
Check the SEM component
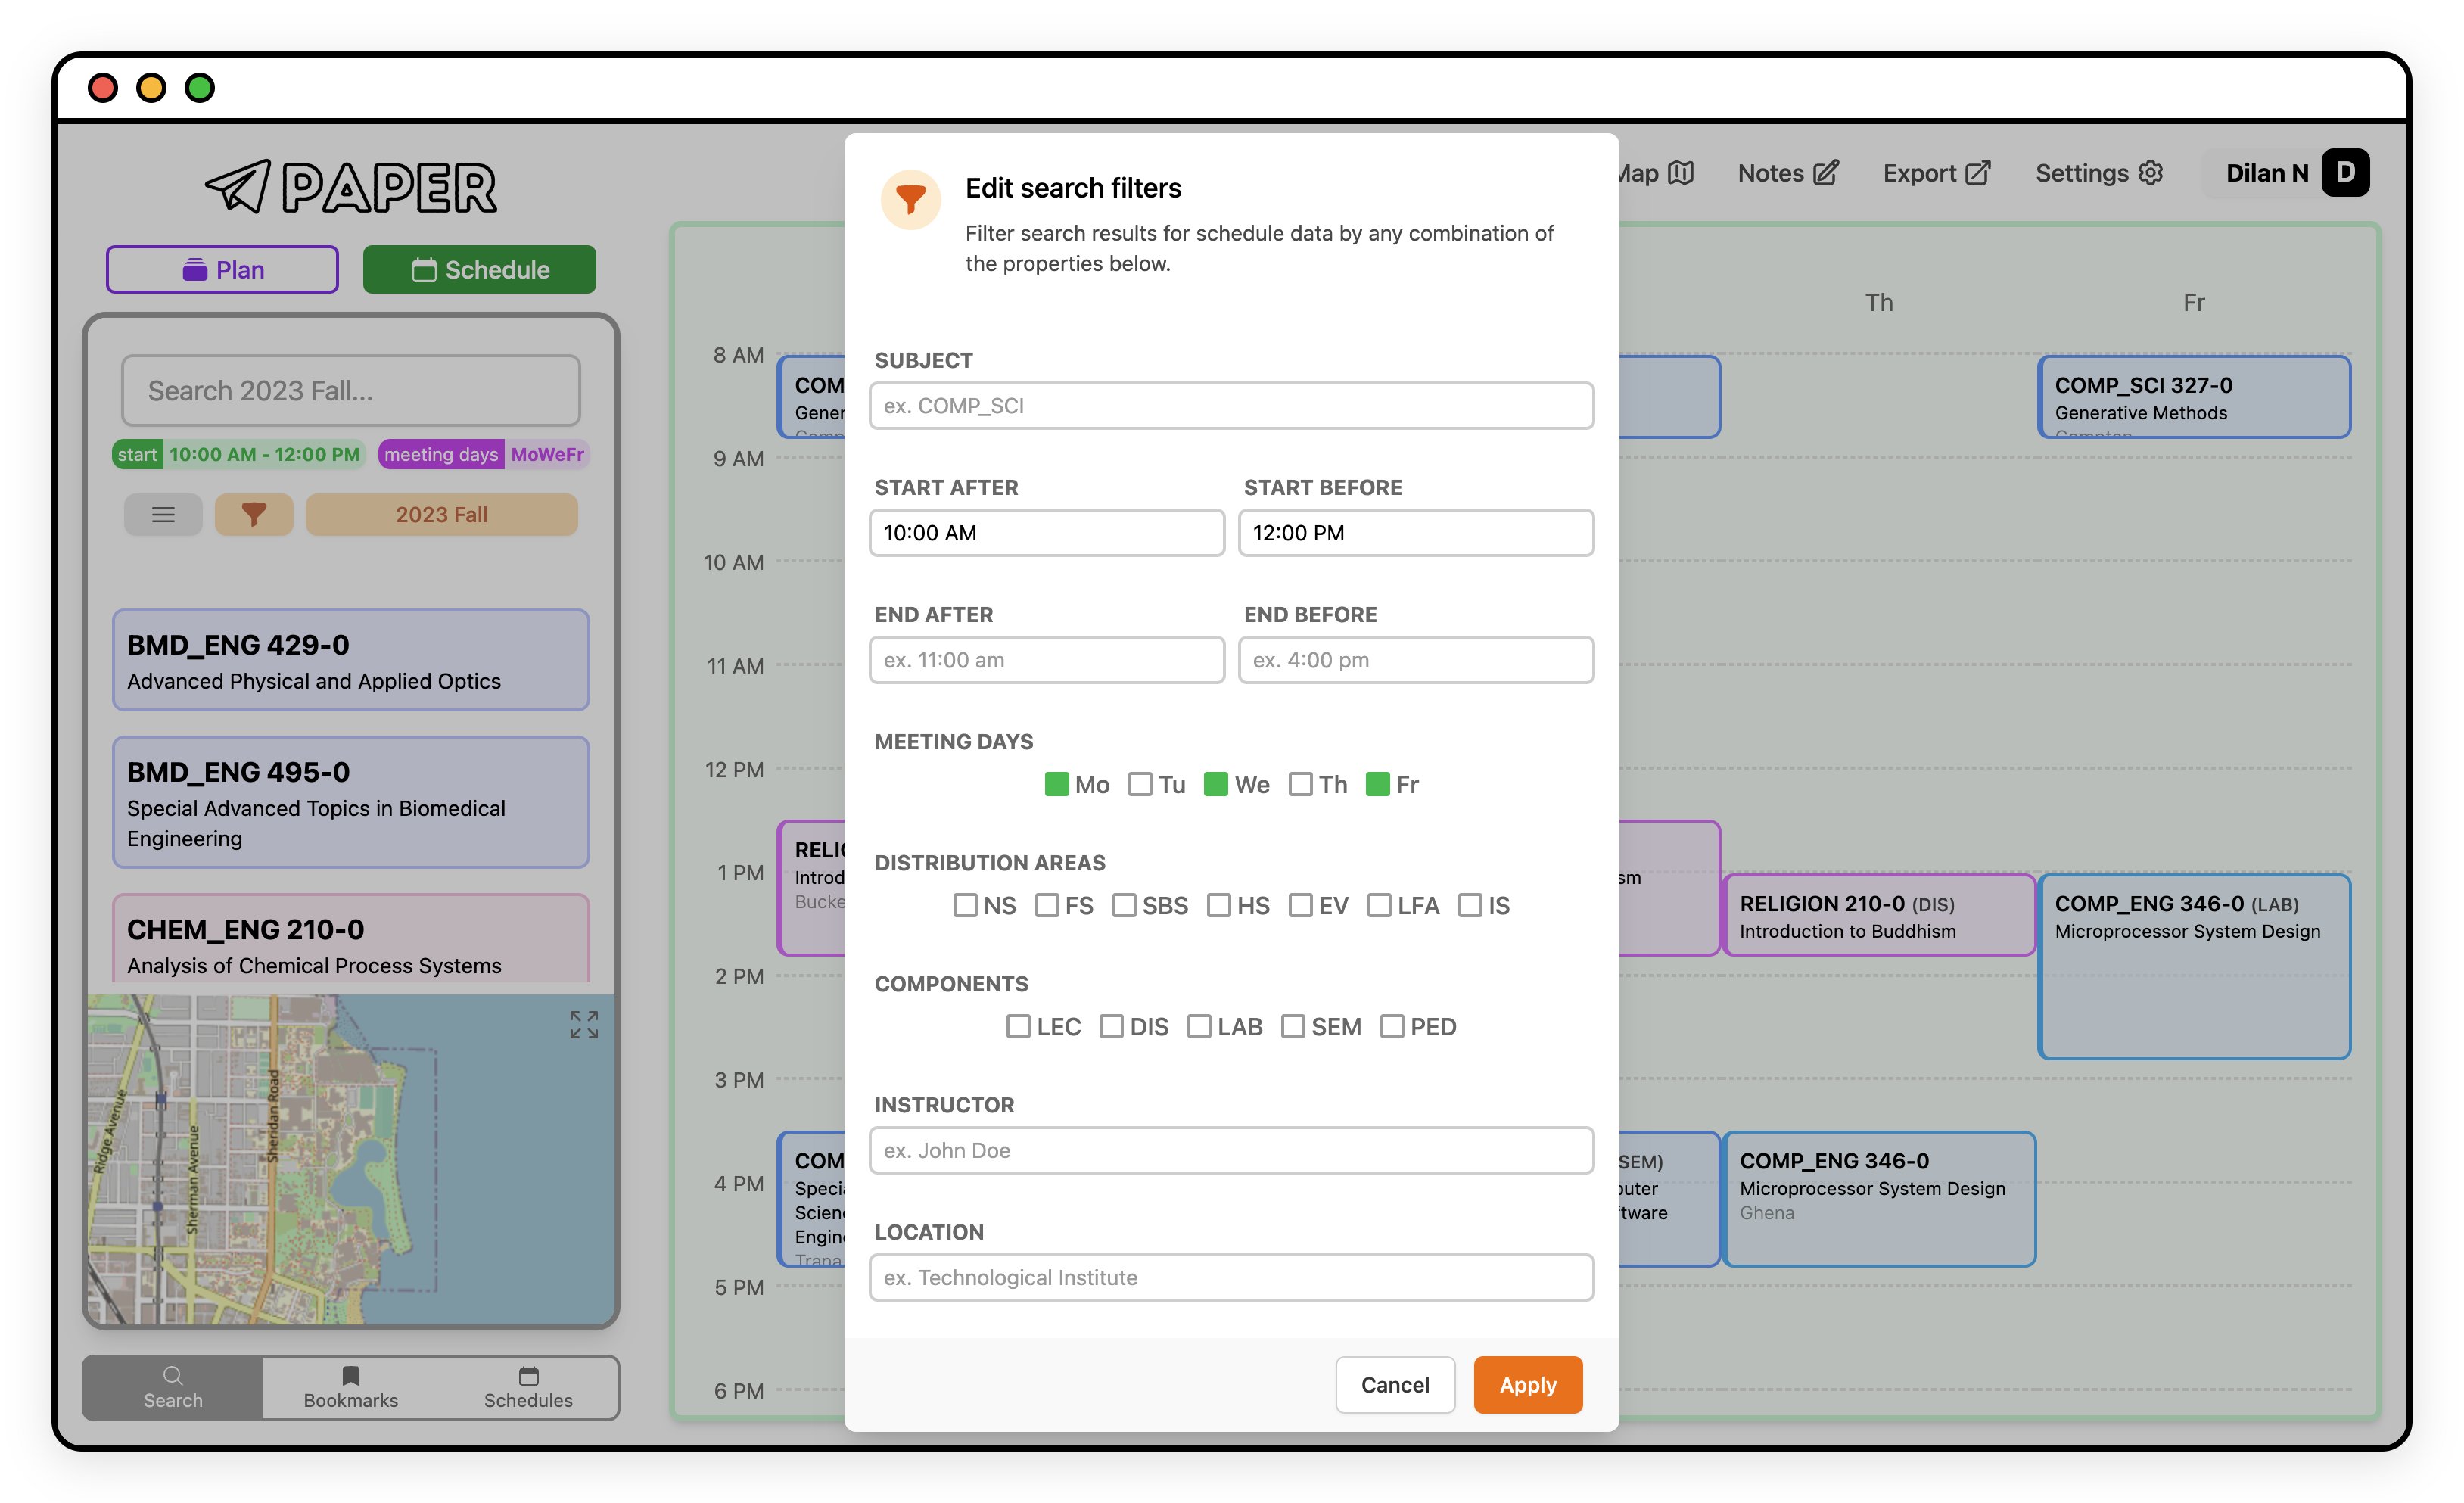(x=1293, y=1026)
